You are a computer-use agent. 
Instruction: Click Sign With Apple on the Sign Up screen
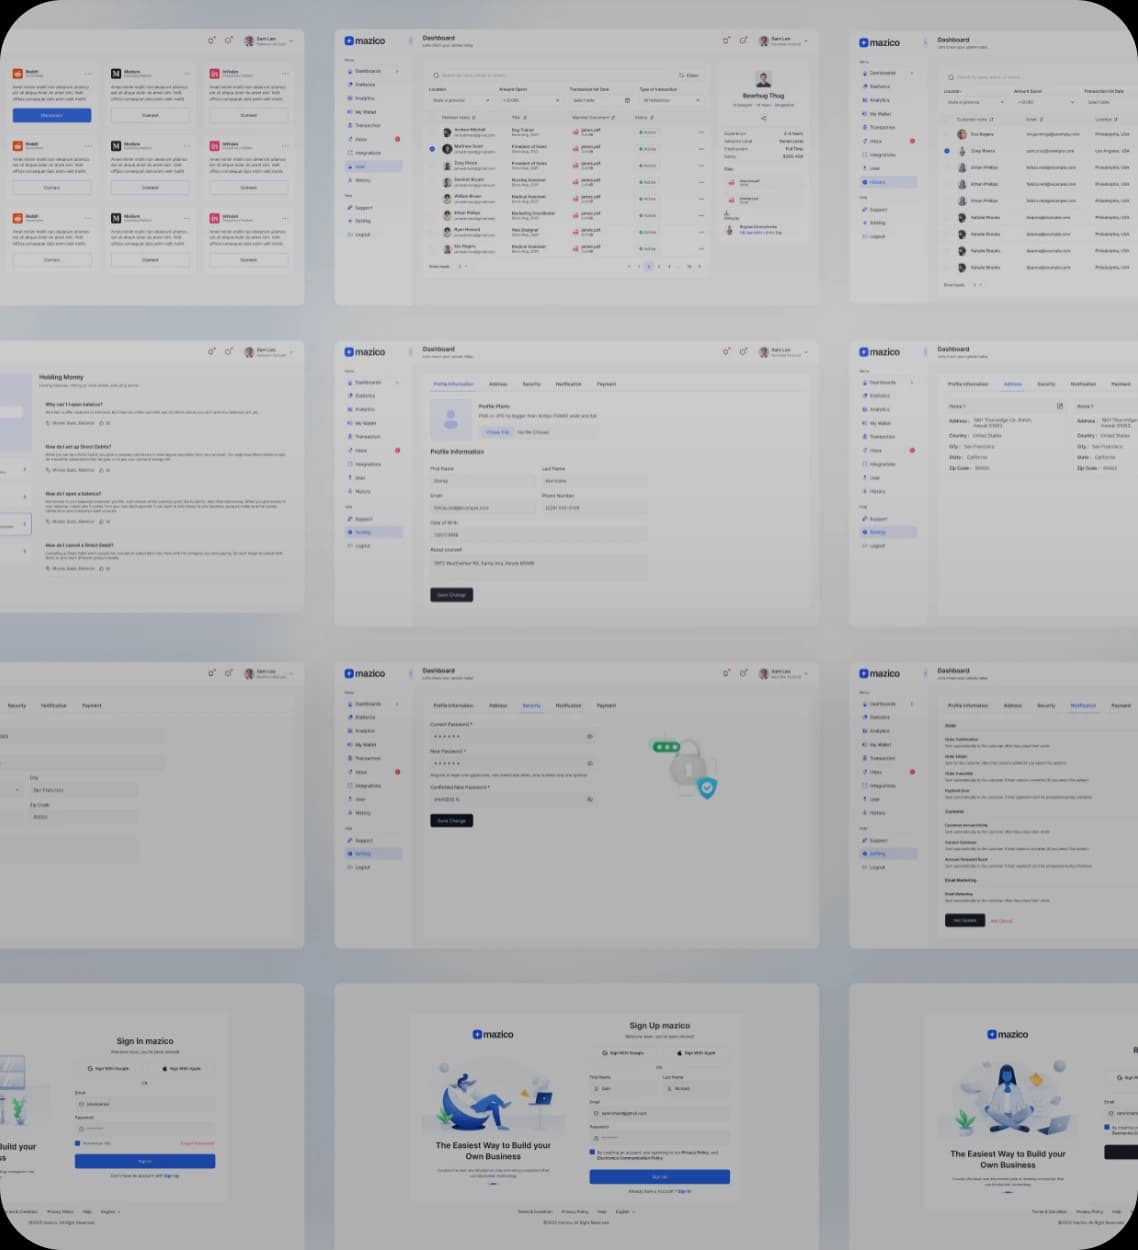pos(696,1053)
